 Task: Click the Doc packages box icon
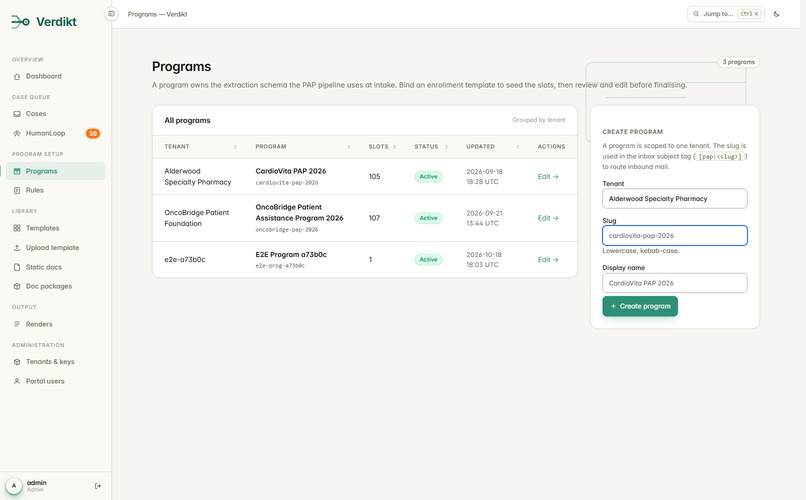coord(17,287)
